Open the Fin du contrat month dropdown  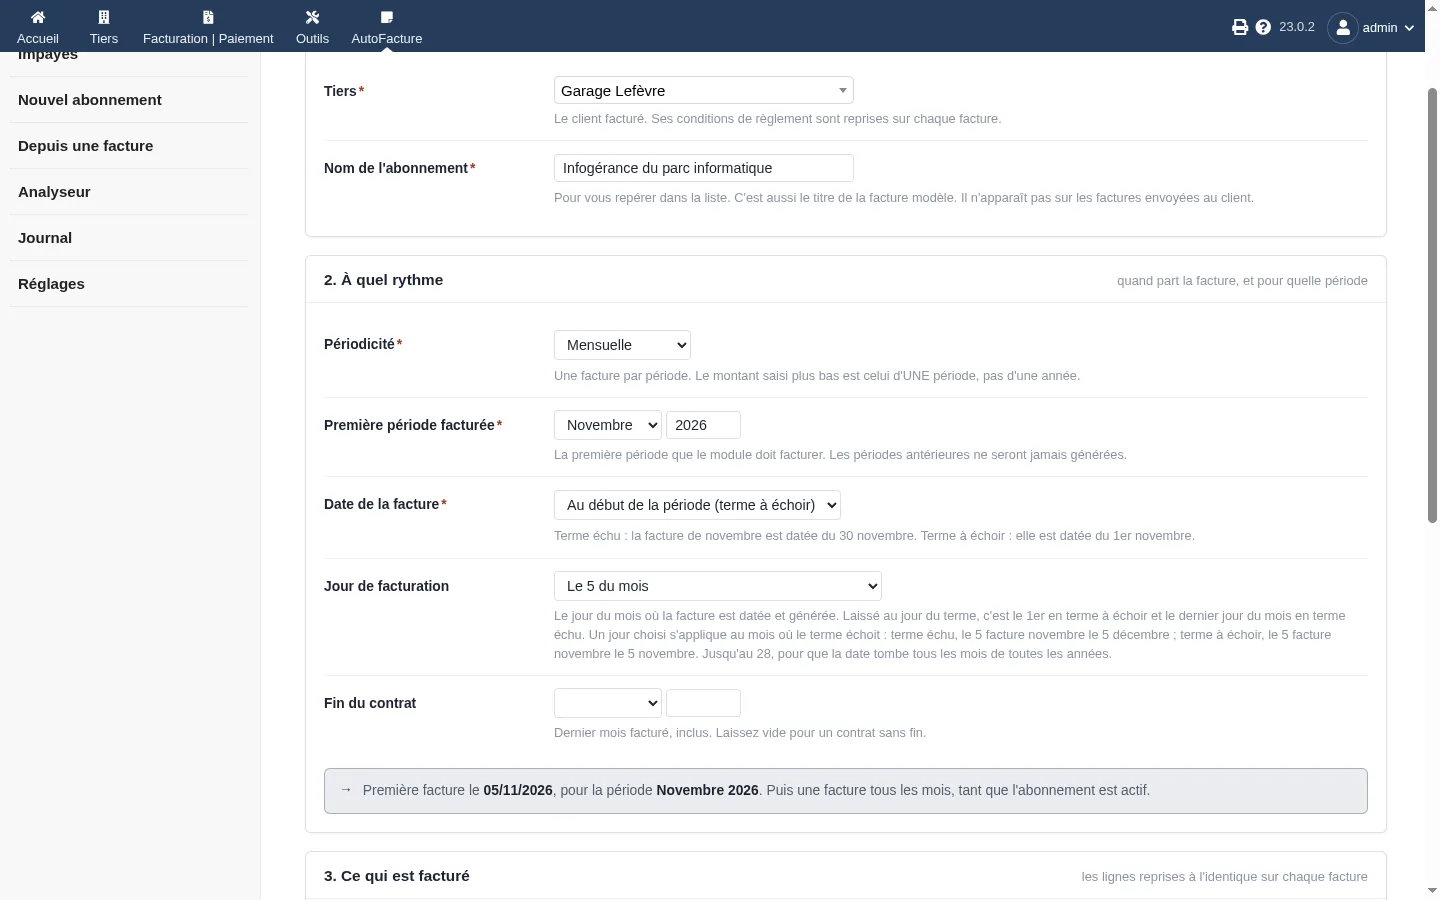point(608,703)
